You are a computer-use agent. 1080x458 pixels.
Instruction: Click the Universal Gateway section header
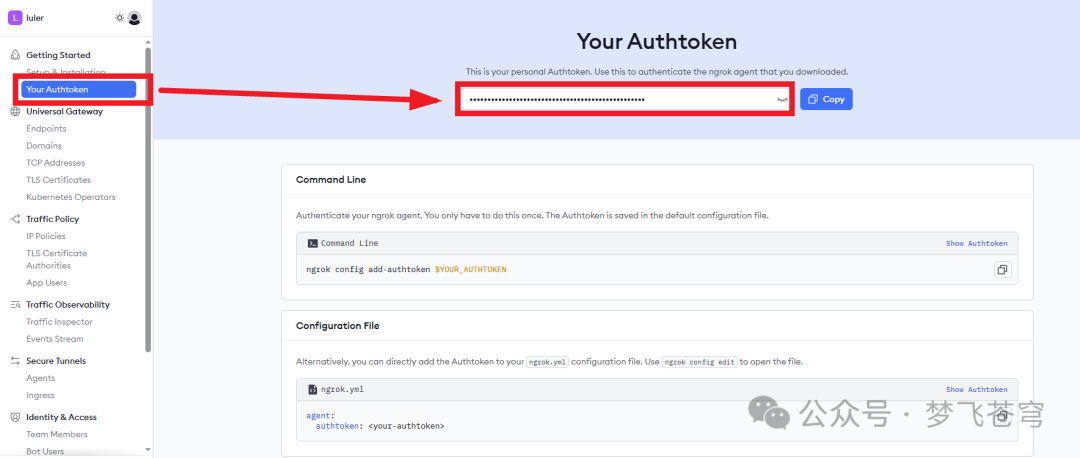65,112
